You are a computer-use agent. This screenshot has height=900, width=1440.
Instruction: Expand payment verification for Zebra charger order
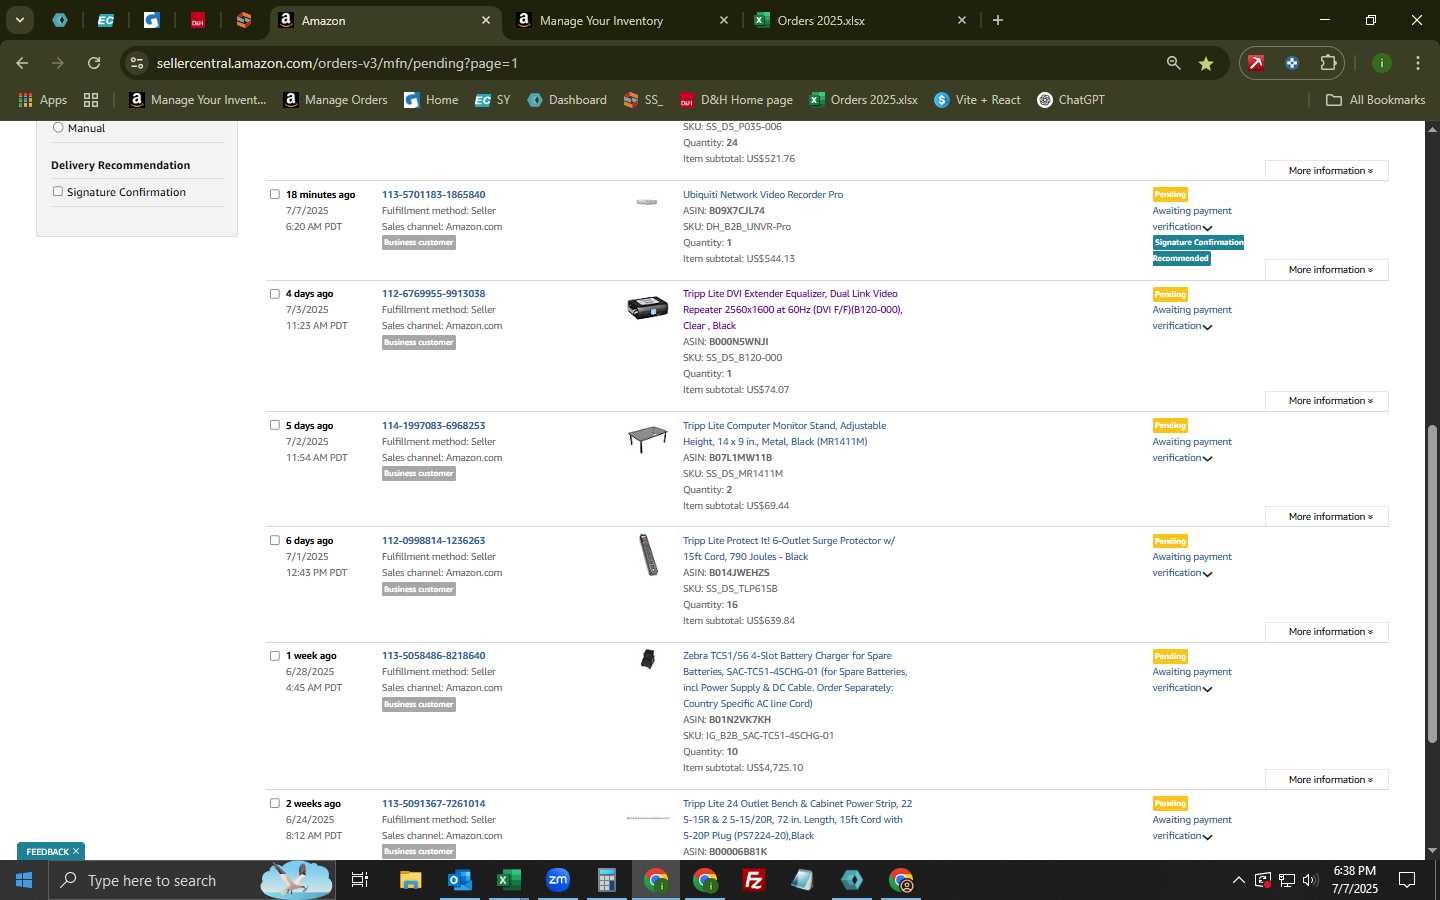tap(1207, 688)
